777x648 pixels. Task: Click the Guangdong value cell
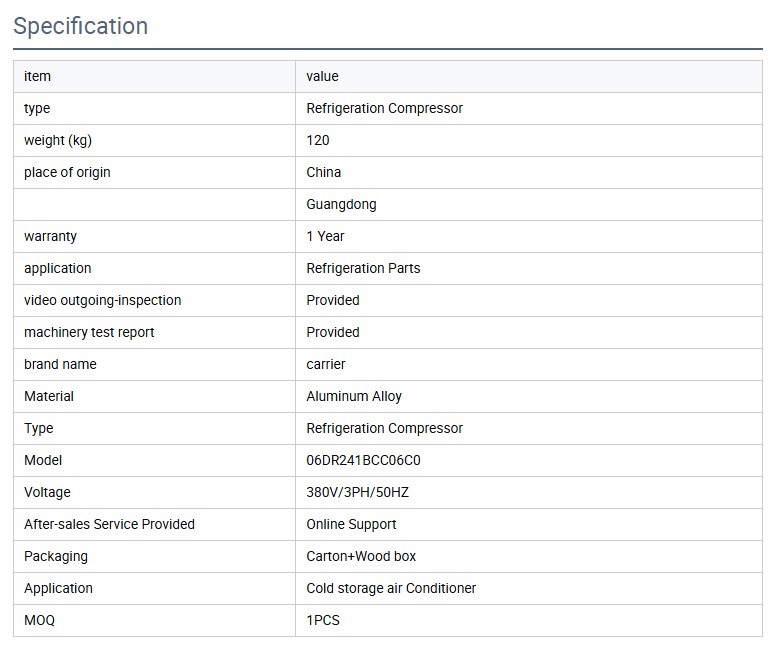pos(341,204)
